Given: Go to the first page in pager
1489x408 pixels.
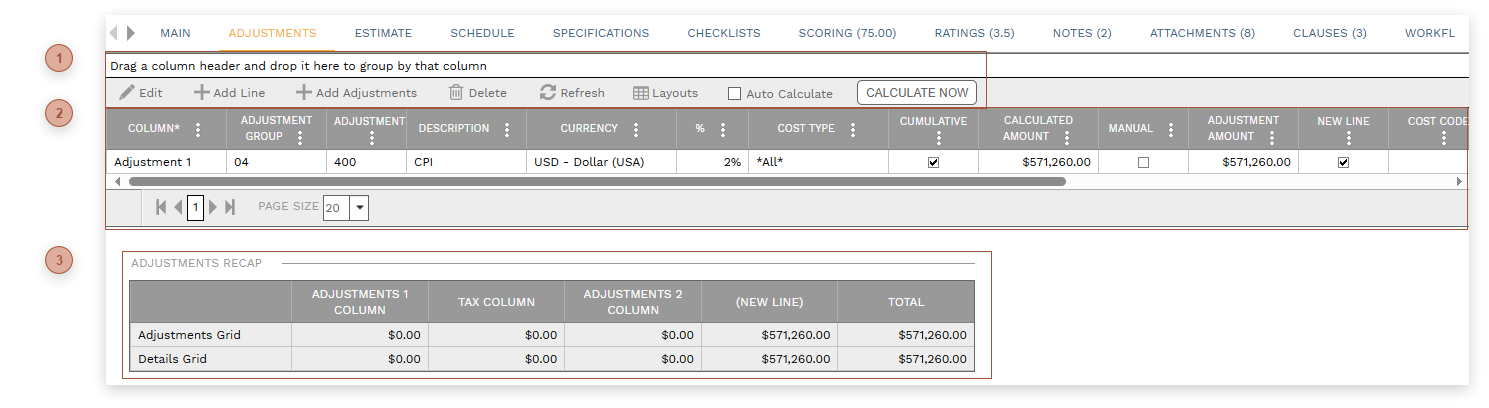Looking at the screenshot, I should [x=161, y=207].
